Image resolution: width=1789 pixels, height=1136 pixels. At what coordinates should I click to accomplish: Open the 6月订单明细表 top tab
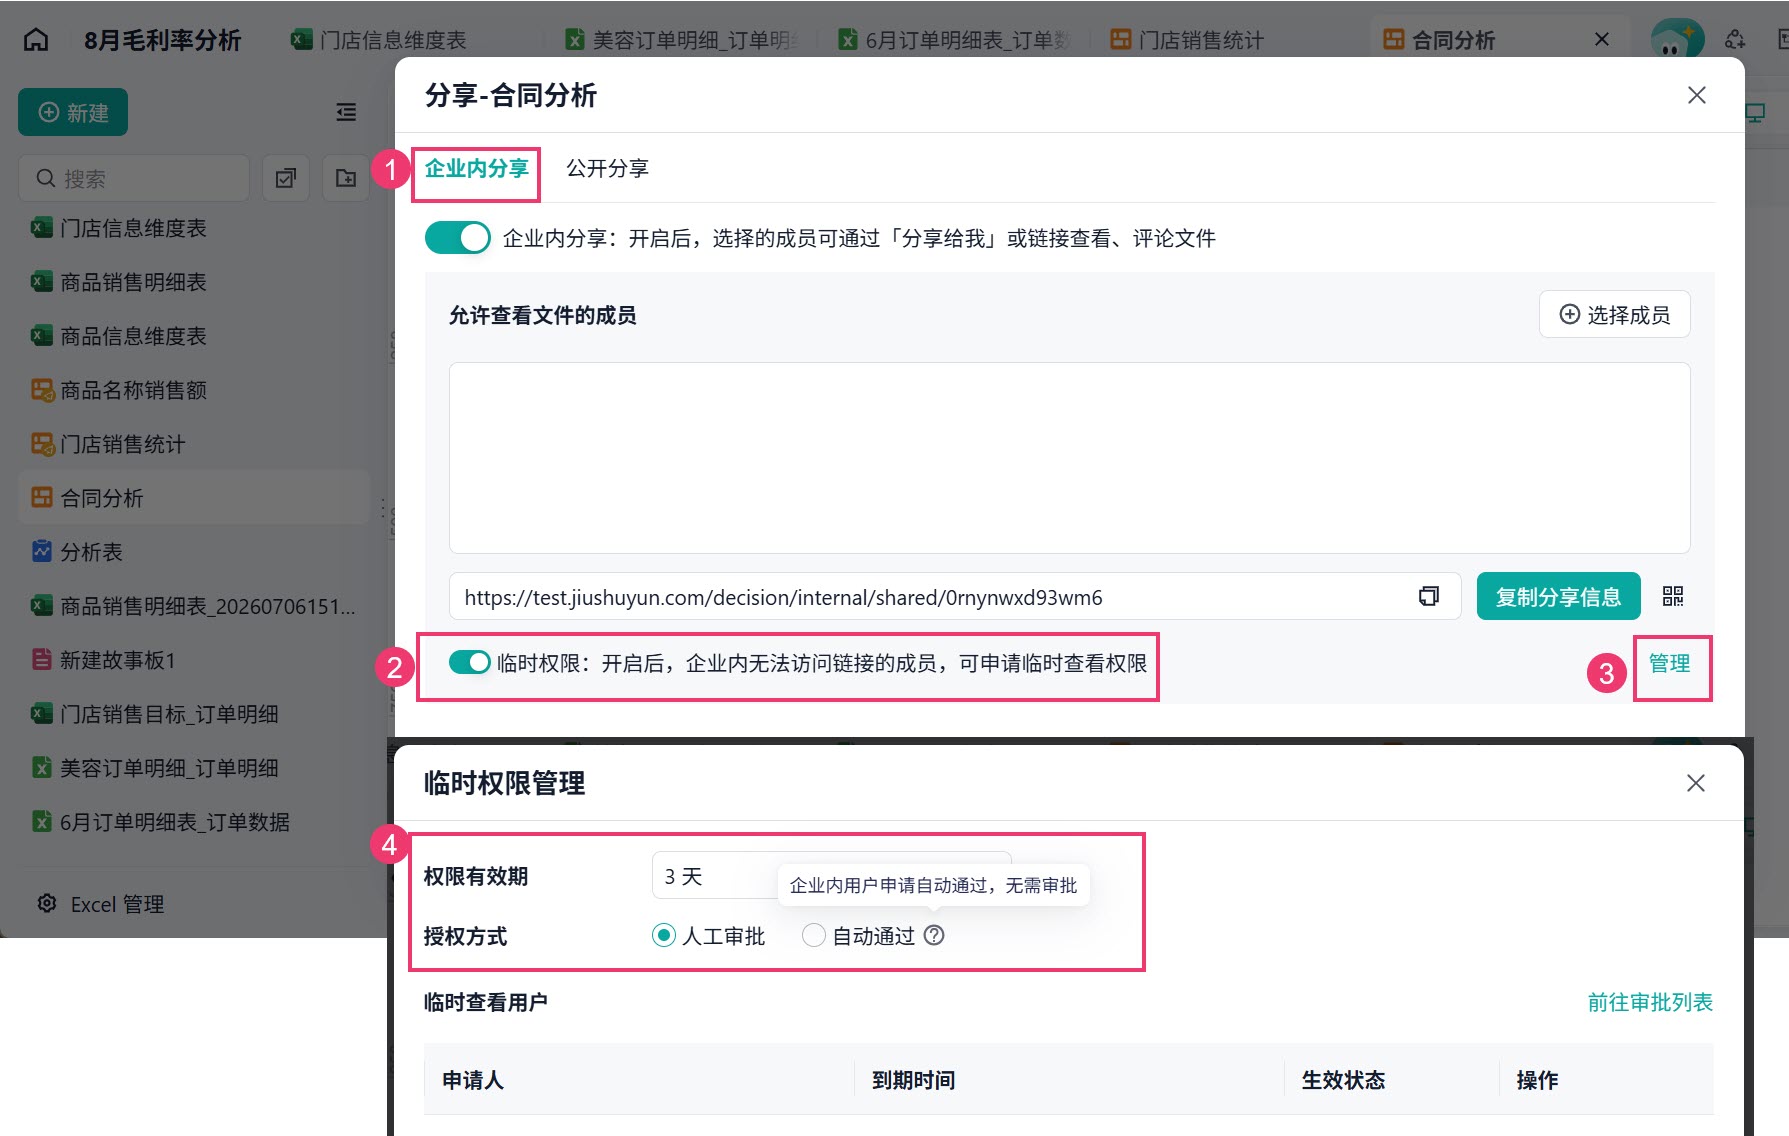pos(954,40)
